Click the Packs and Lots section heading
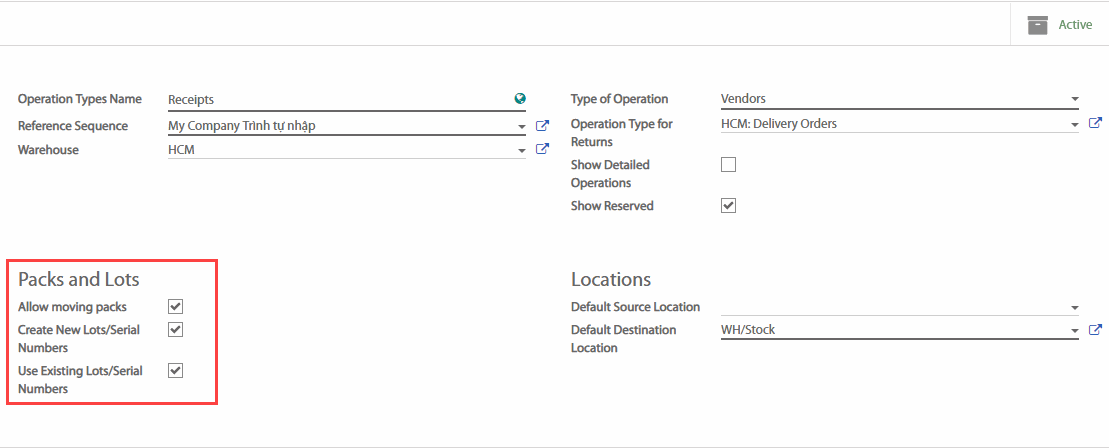 coord(79,279)
